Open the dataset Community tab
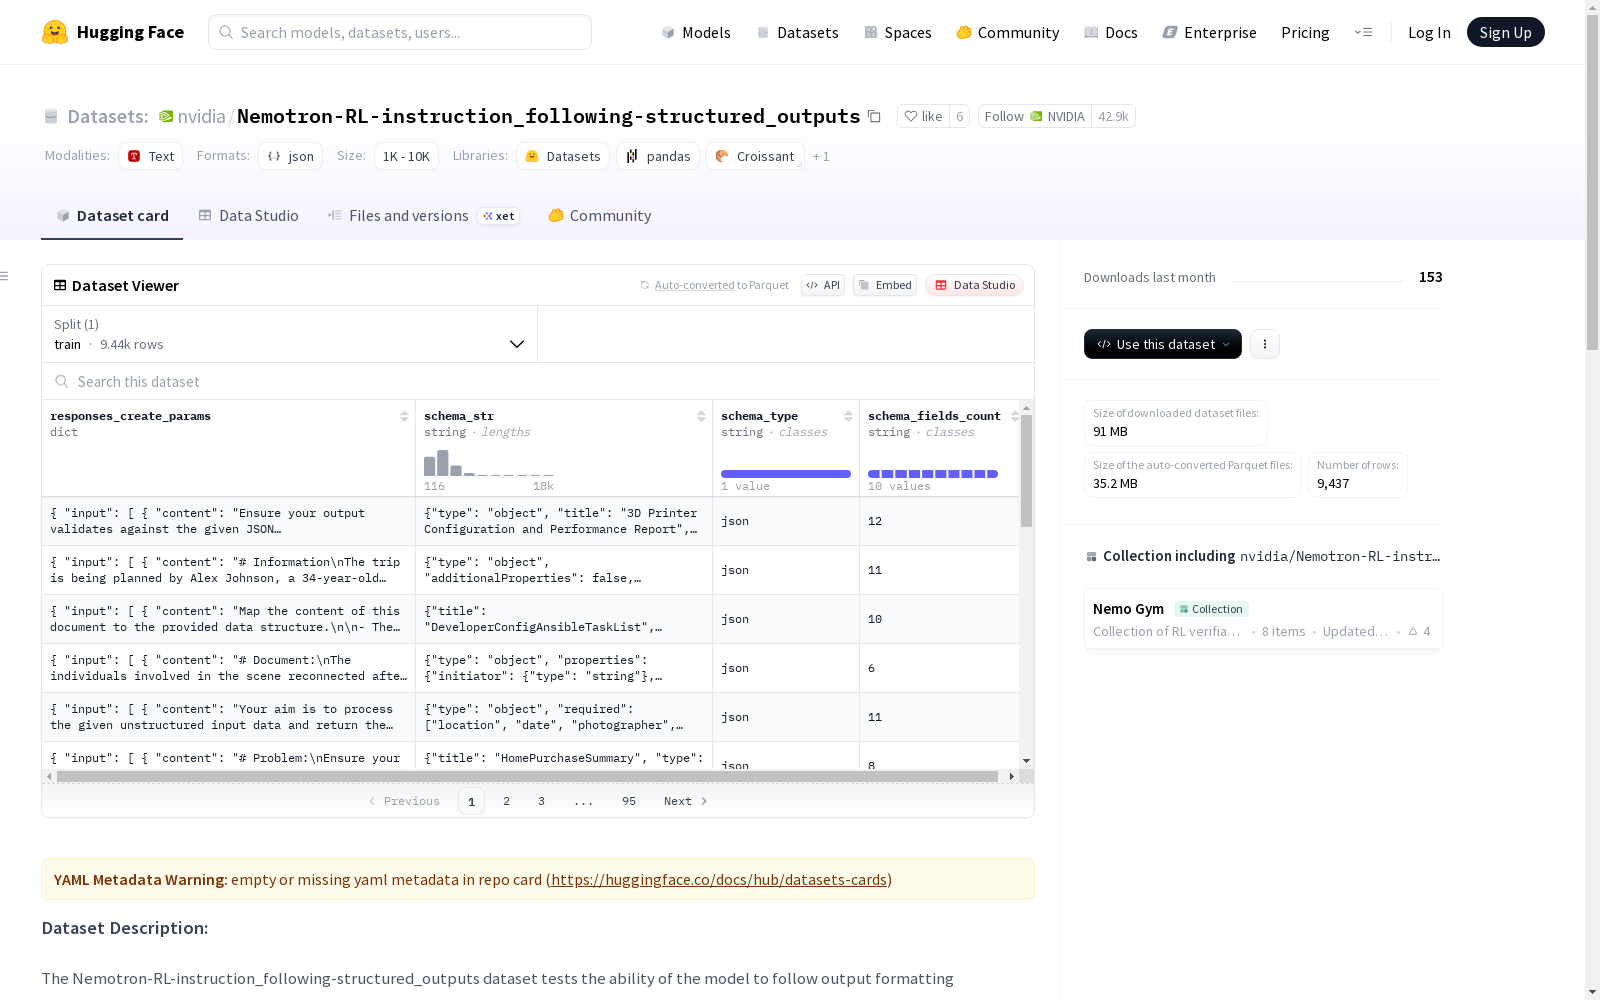The height and width of the screenshot is (1000, 1600). [x=600, y=216]
